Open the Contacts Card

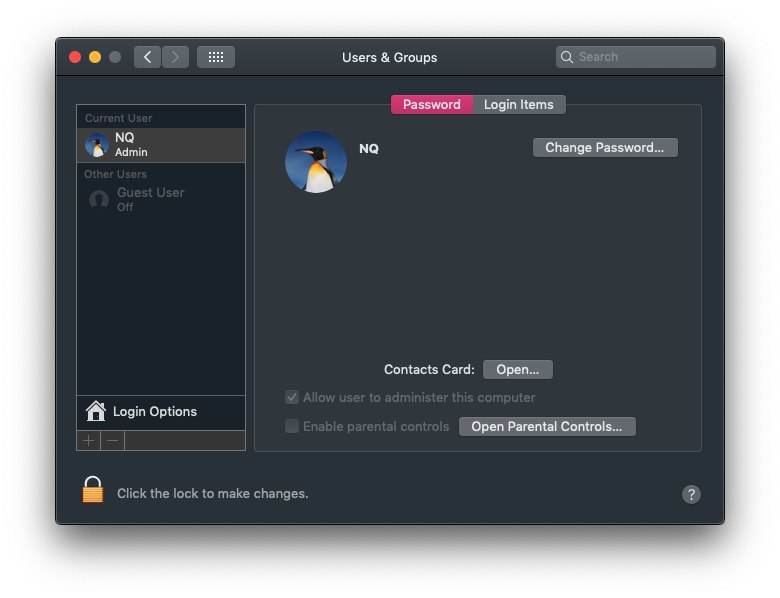click(x=517, y=369)
